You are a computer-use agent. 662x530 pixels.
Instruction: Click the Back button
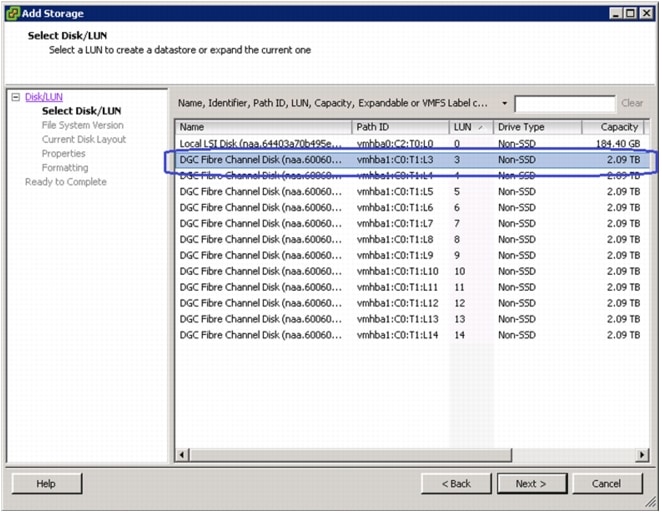pos(455,484)
